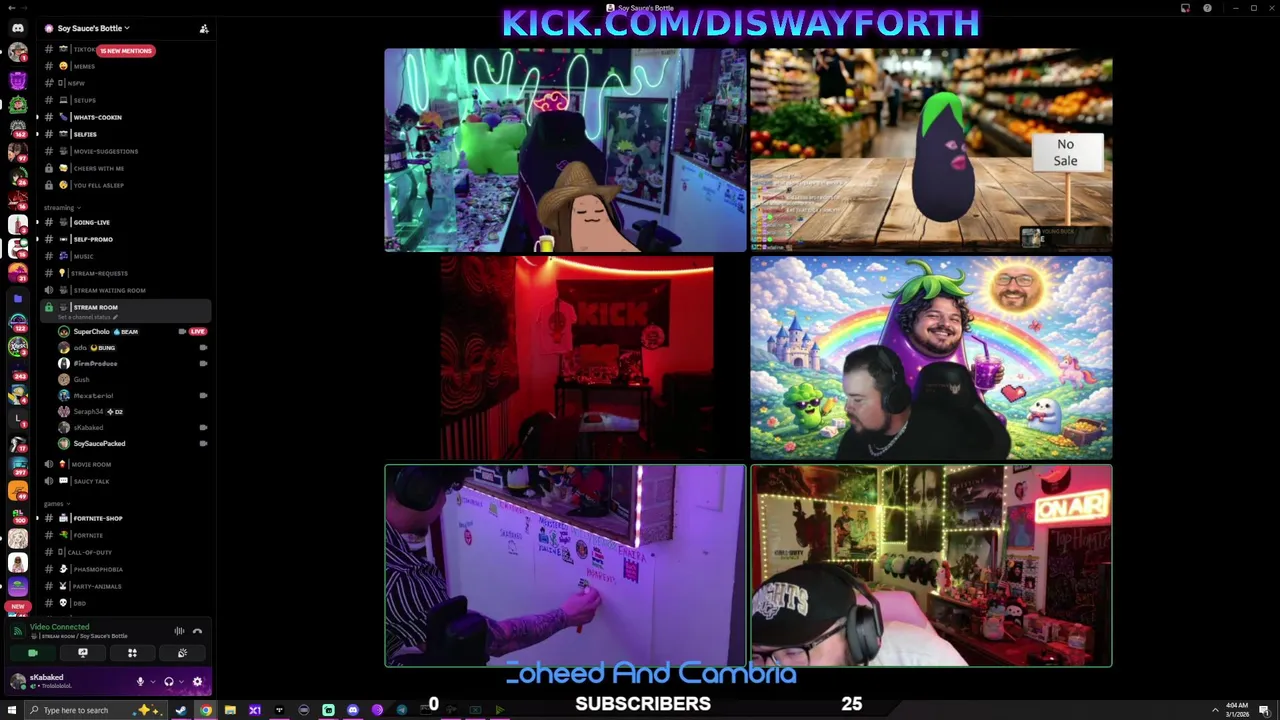Image resolution: width=1280 pixels, height=720 pixels.
Task: Open input device options arrow beside microphone
Action: (152, 682)
